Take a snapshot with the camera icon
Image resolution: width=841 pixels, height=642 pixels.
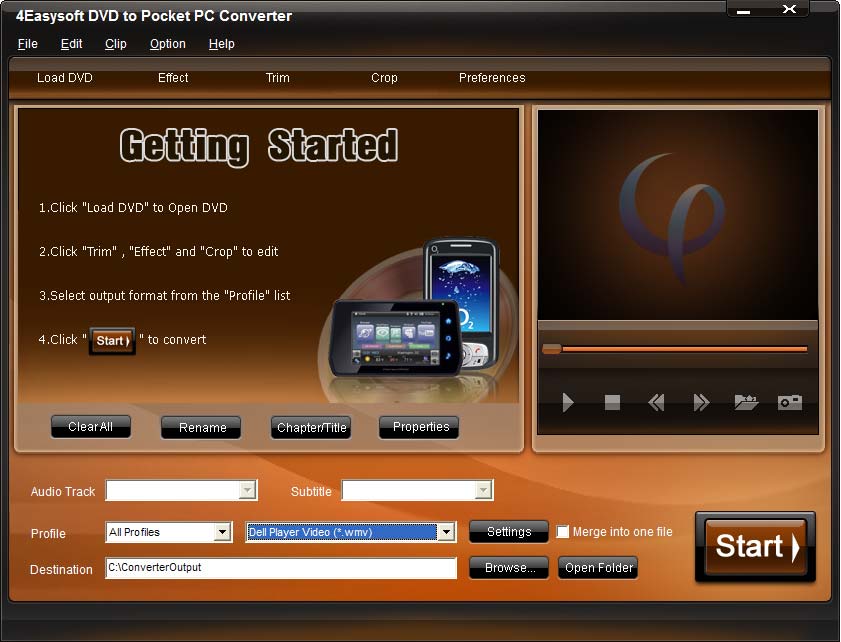point(790,402)
